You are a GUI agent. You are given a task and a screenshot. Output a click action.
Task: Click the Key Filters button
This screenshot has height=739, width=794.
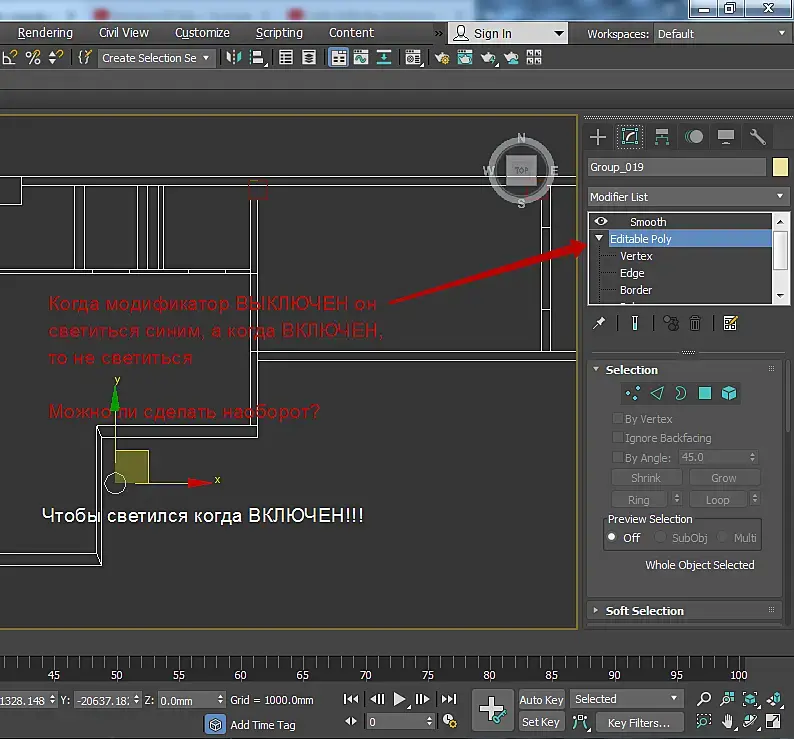pos(639,722)
